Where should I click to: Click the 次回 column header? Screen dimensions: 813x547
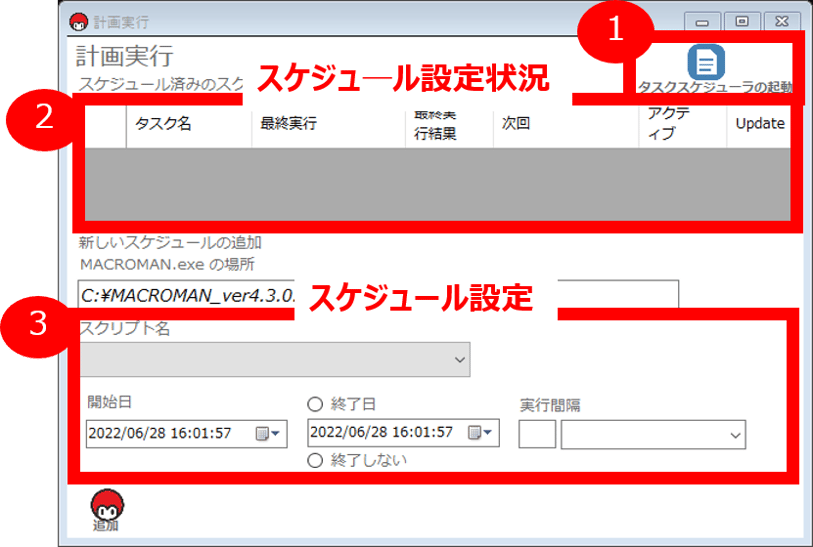(x=566, y=124)
